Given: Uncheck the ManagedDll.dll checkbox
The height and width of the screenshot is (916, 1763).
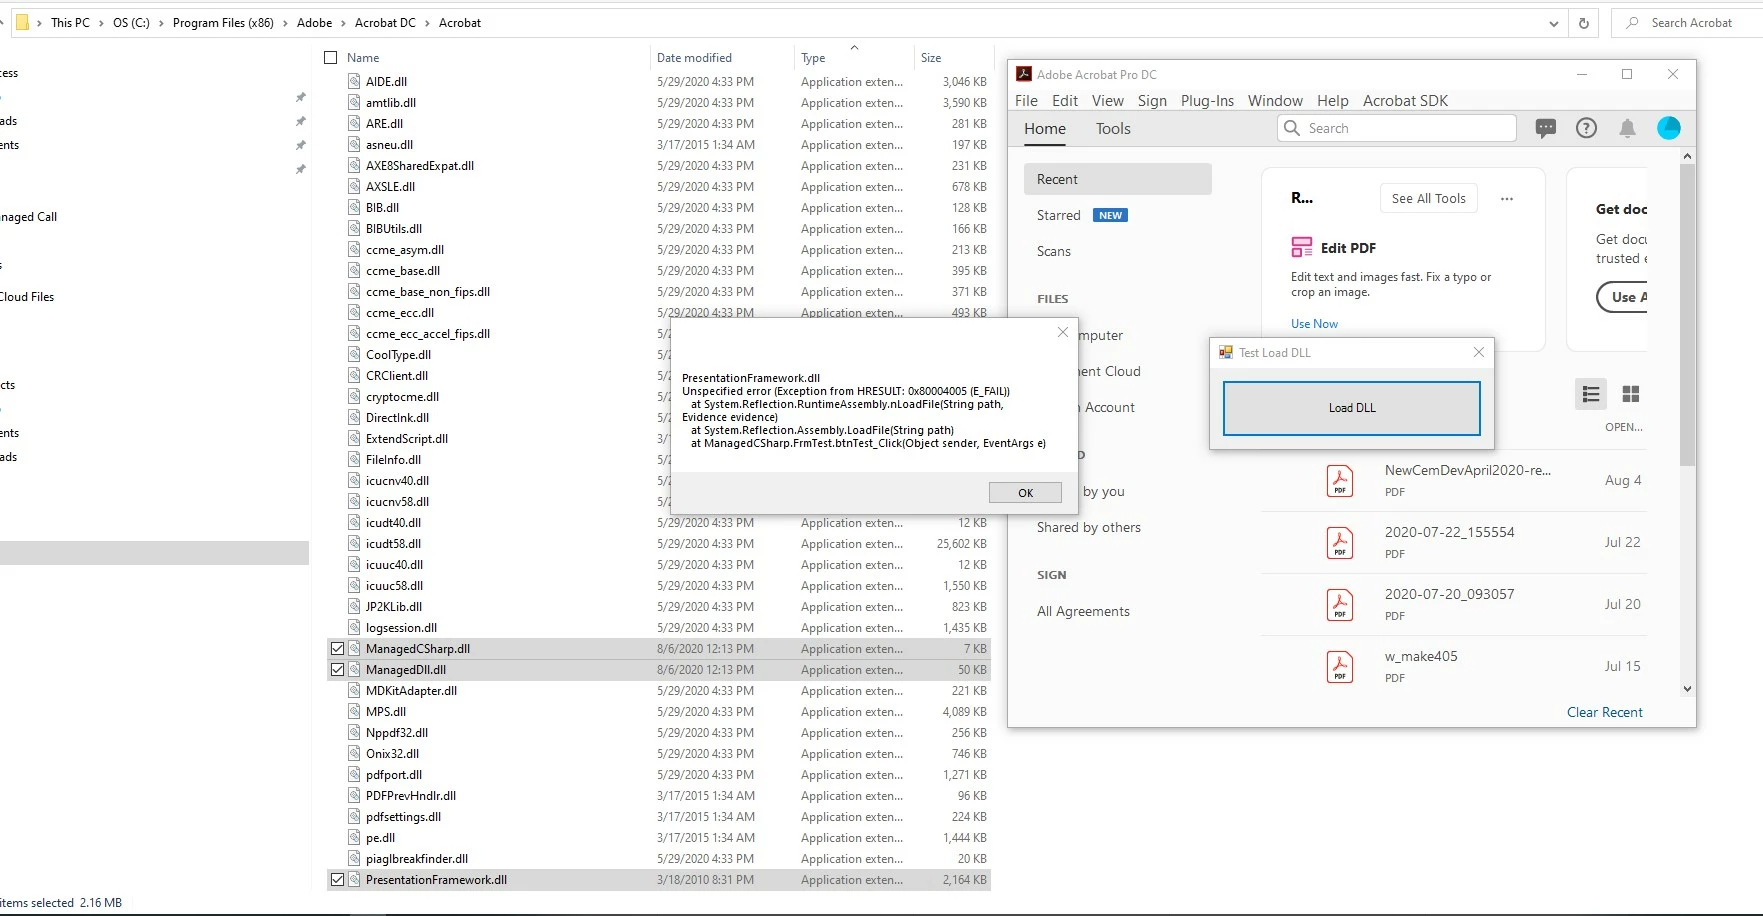Looking at the screenshot, I should tap(337, 669).
